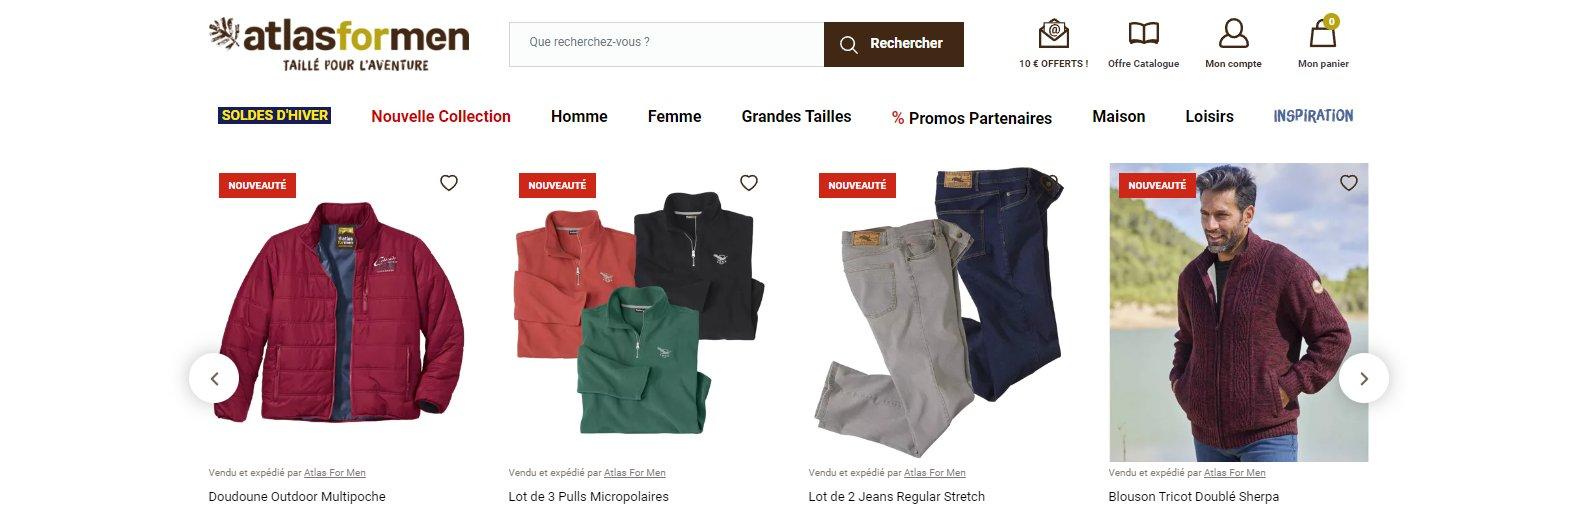Show next products with right carousel arrow

[1364, 378]
